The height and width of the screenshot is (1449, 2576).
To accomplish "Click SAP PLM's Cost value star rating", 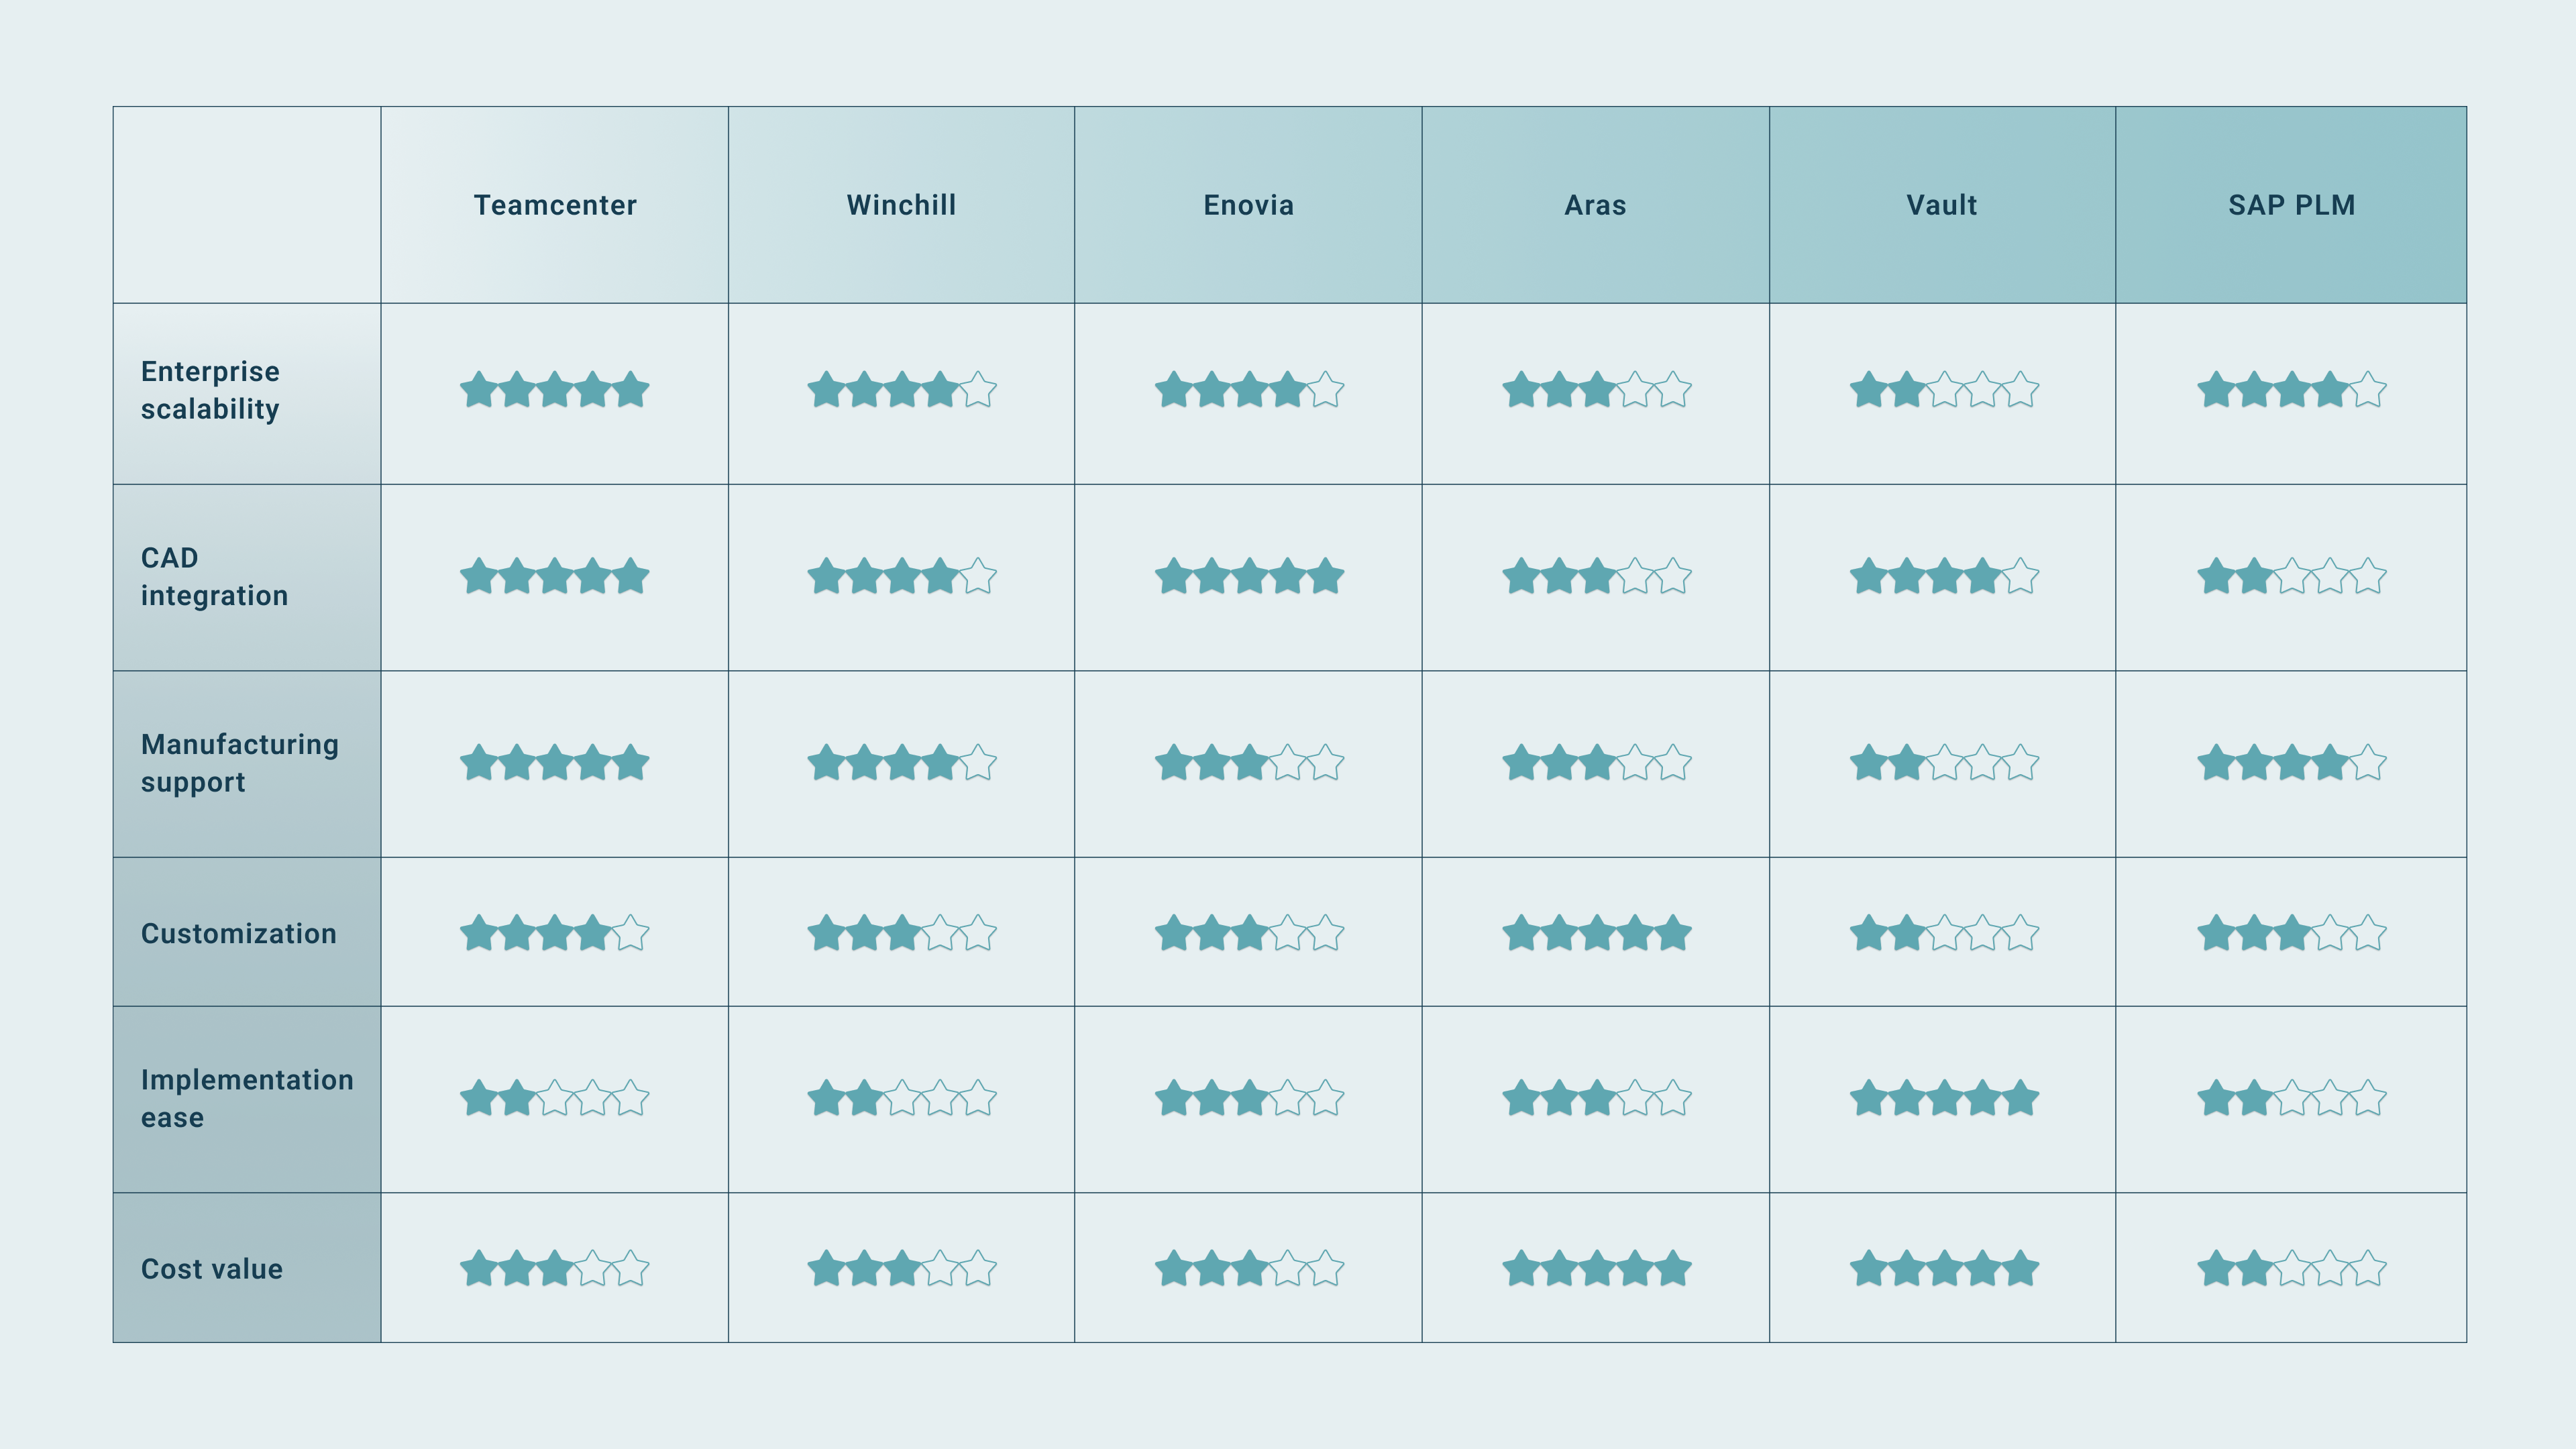I will point(2292,1269).
